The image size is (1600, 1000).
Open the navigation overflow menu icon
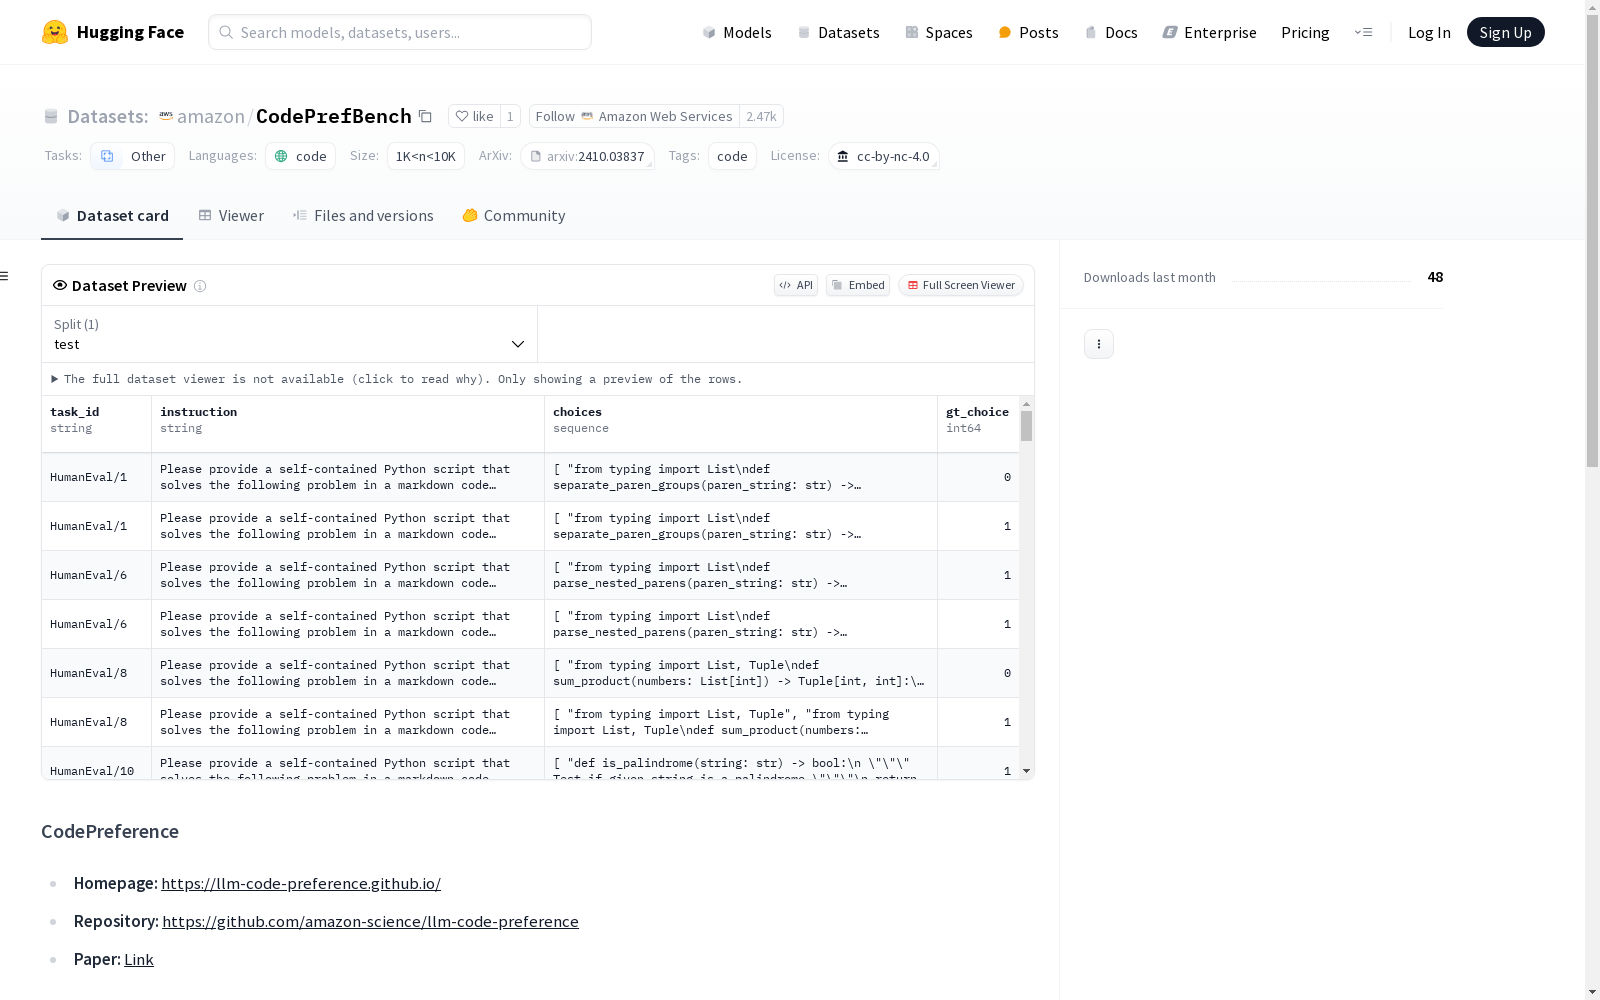1363,32
